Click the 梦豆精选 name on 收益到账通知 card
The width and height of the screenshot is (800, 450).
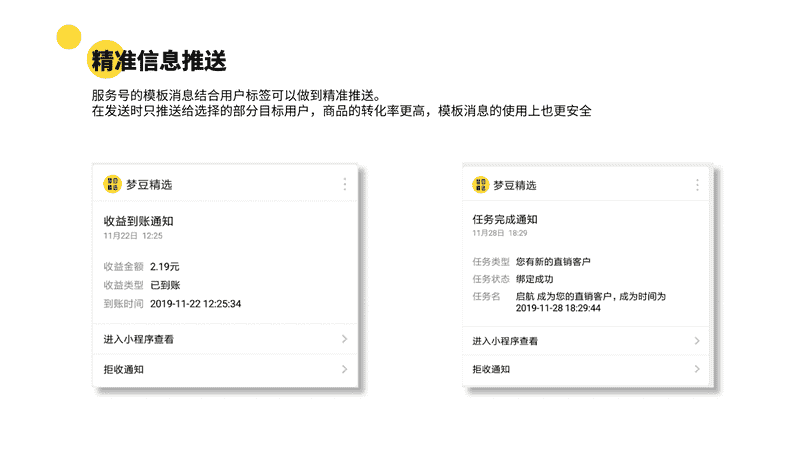click(x=149, y=185)
